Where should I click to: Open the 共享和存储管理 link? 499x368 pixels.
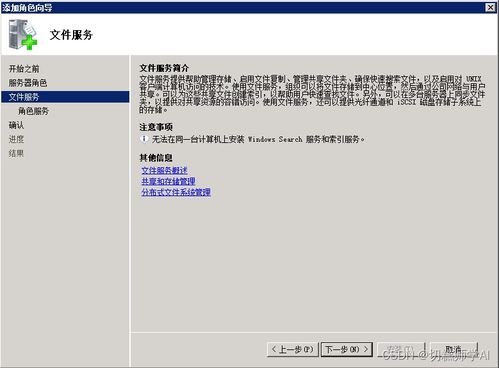[168, 181]
